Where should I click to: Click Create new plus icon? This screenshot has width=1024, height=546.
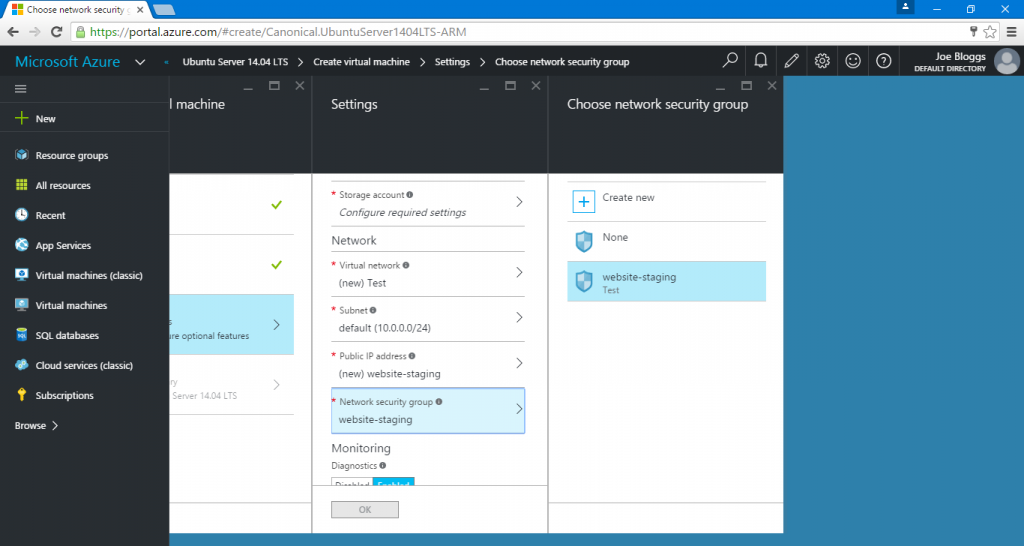(583, 202)
